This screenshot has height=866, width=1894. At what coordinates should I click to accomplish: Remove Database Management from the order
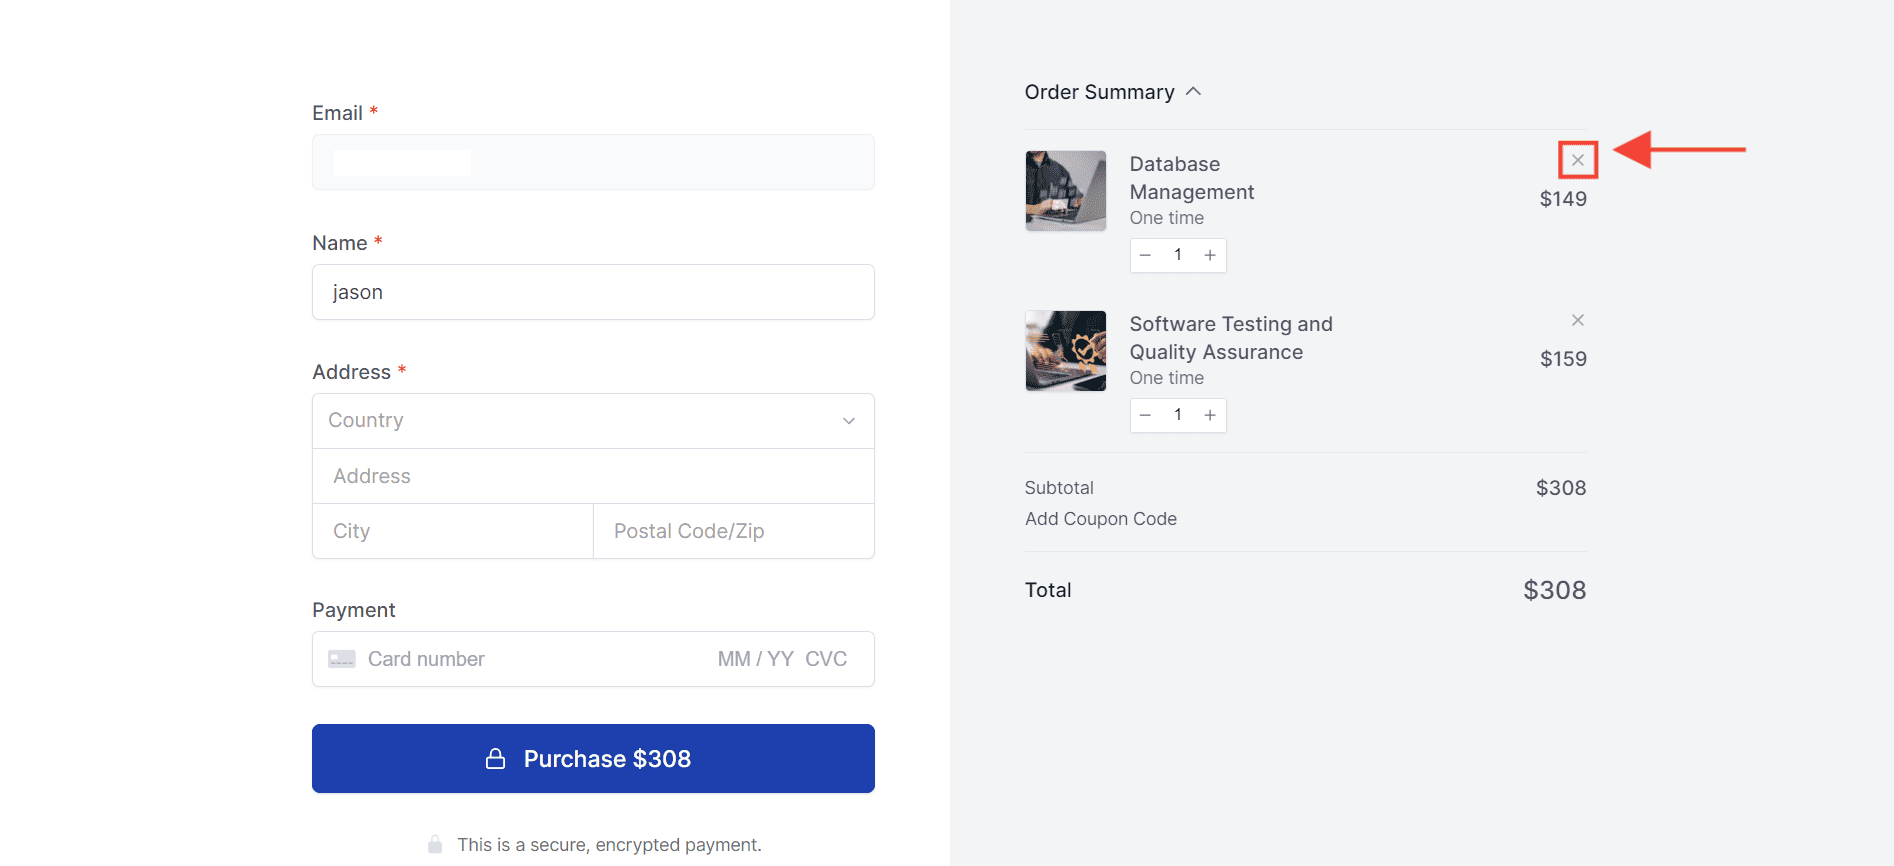click(1578, 159)
